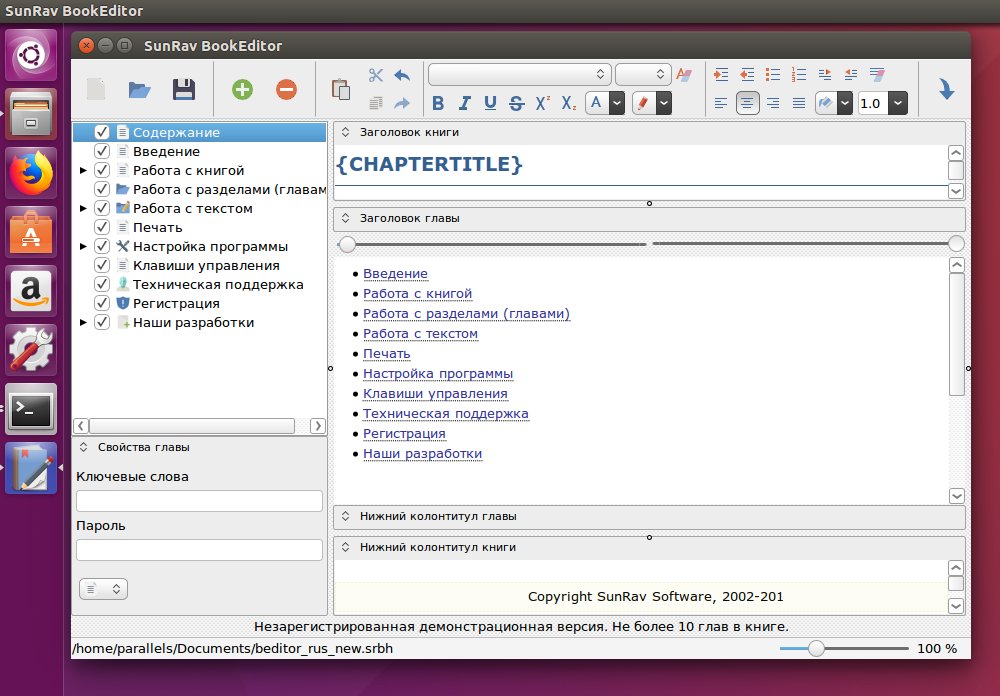Open the font color dropdown arrow
The width and height of the screenshot is (1000, 696).
pyautogui.click(x=617, y=103)
